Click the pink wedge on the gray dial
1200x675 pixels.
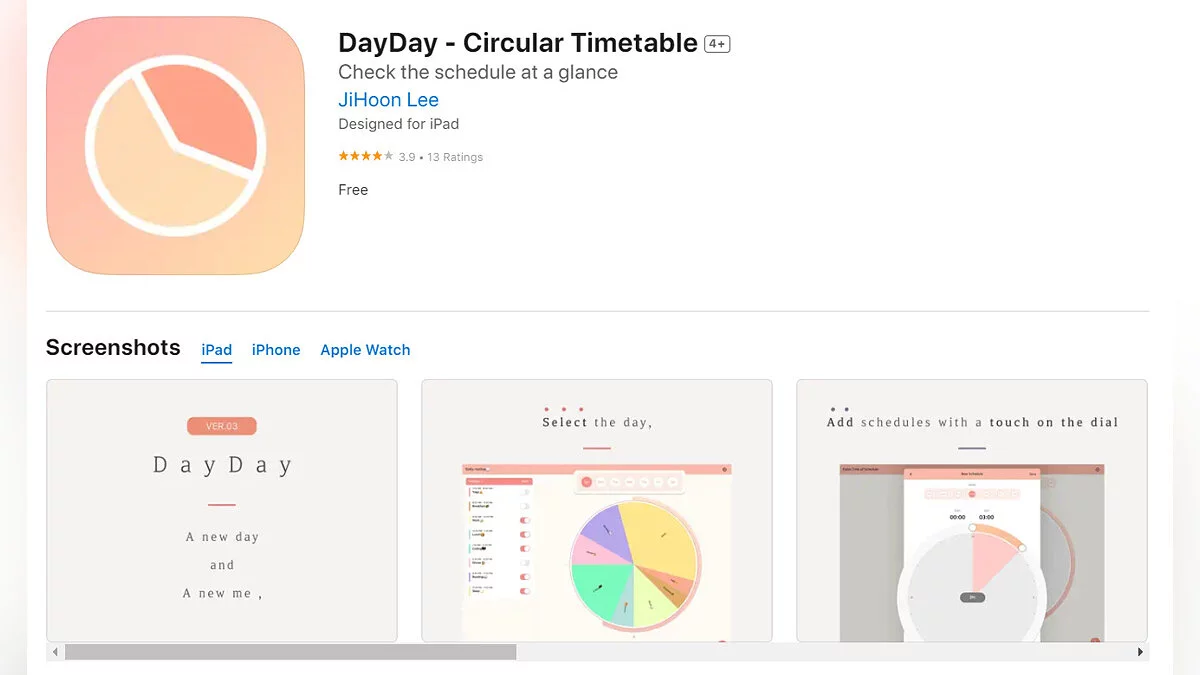pyautogui.click(x=990, y=563)
